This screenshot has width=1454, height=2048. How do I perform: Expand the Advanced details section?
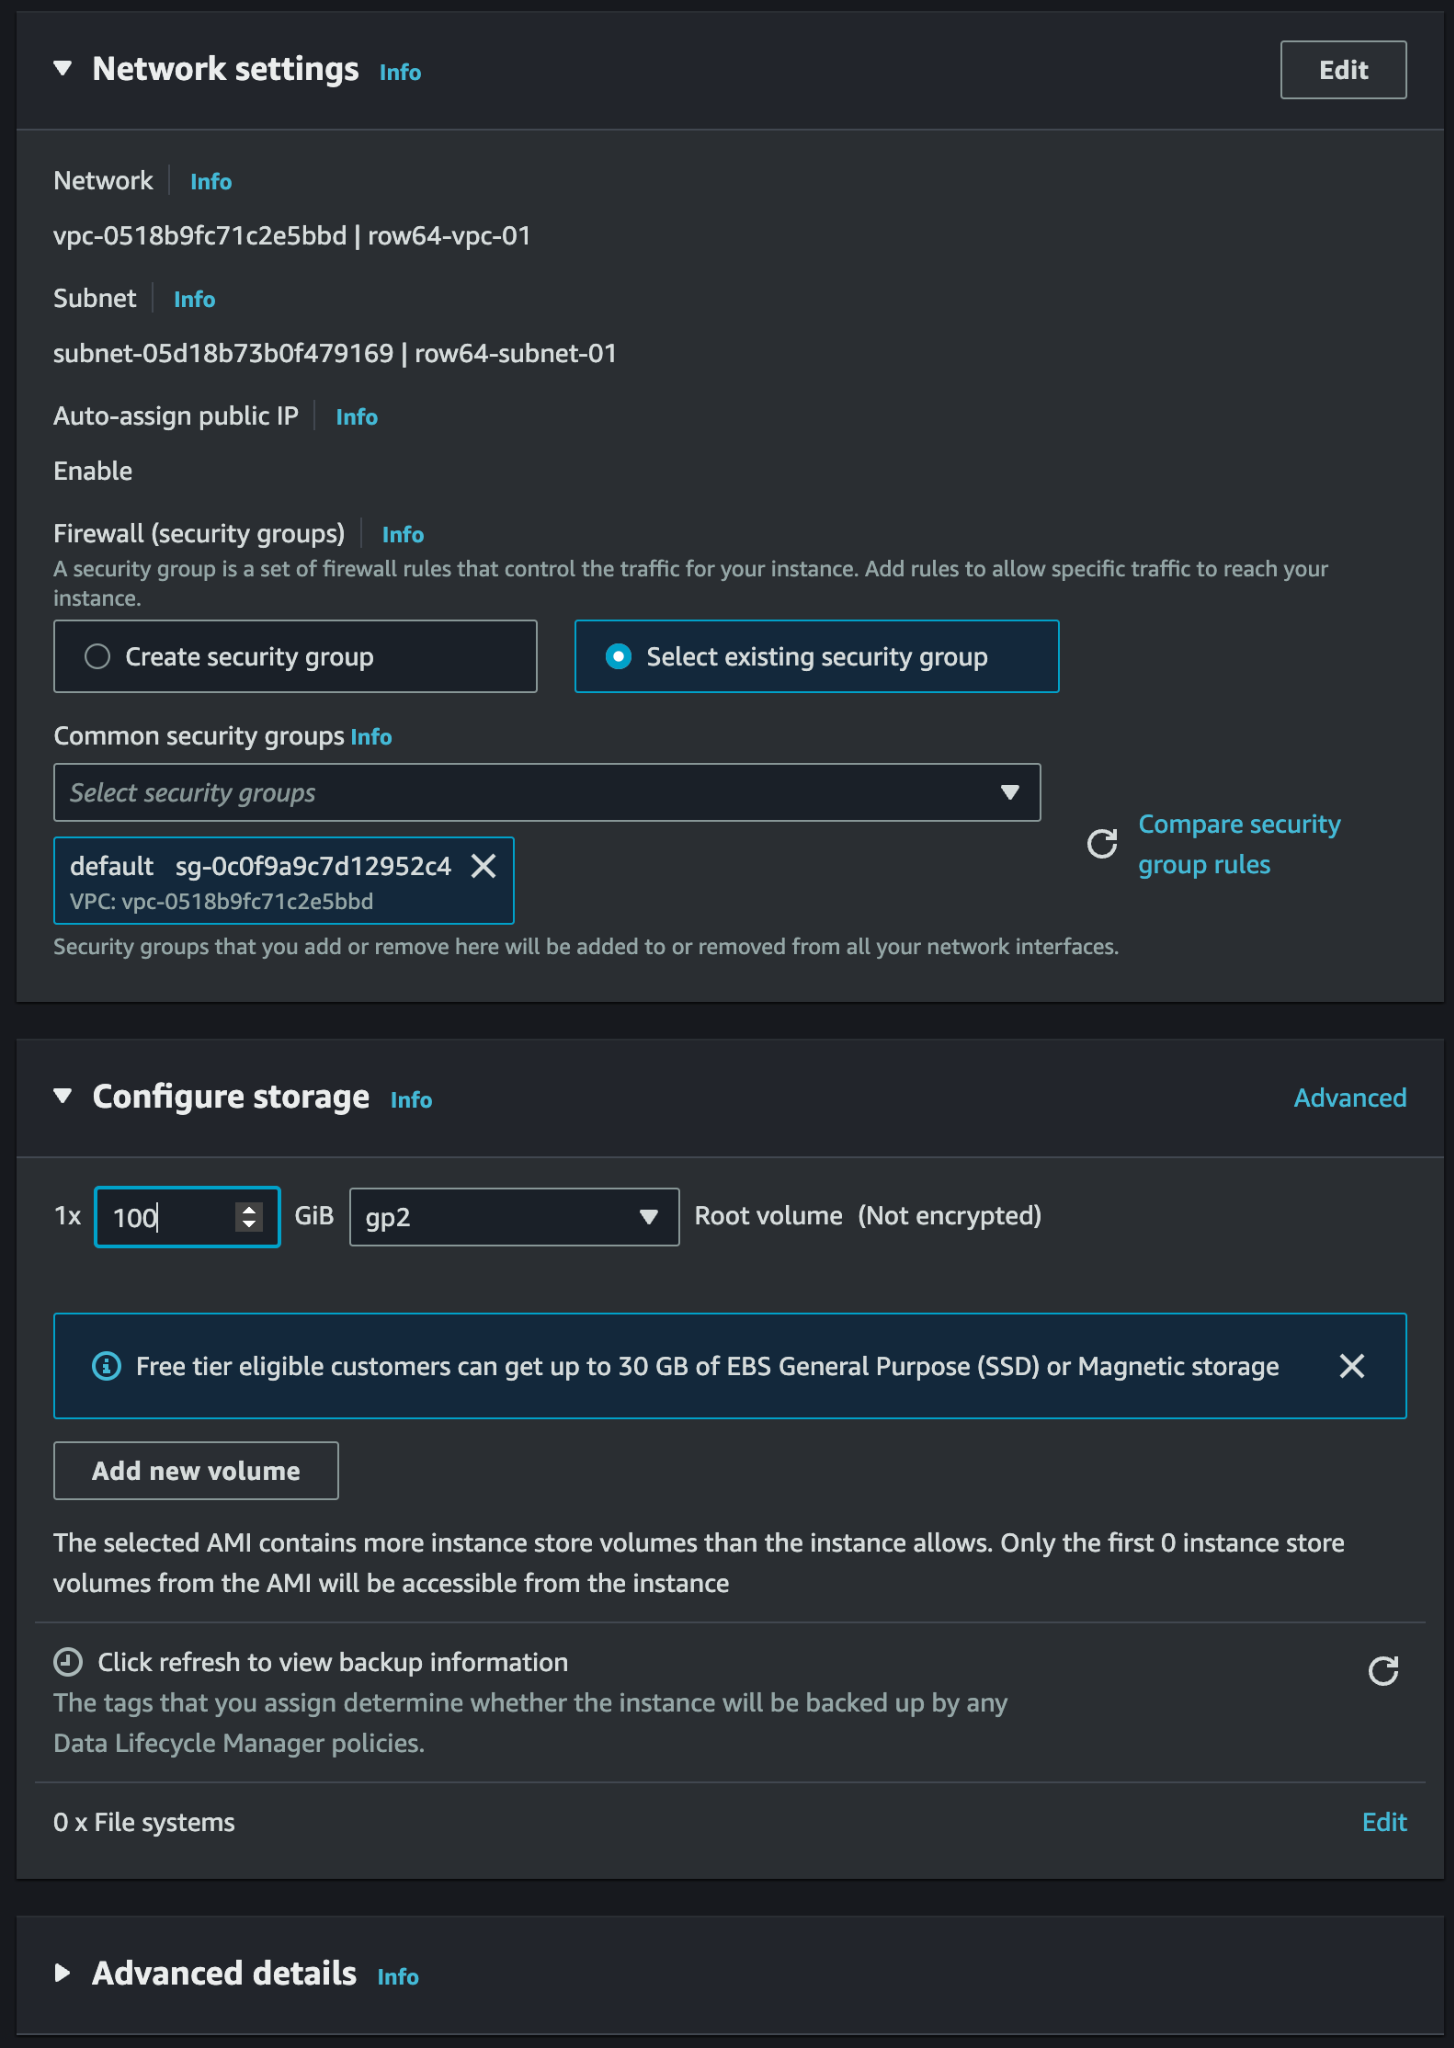click(63, 1973)
